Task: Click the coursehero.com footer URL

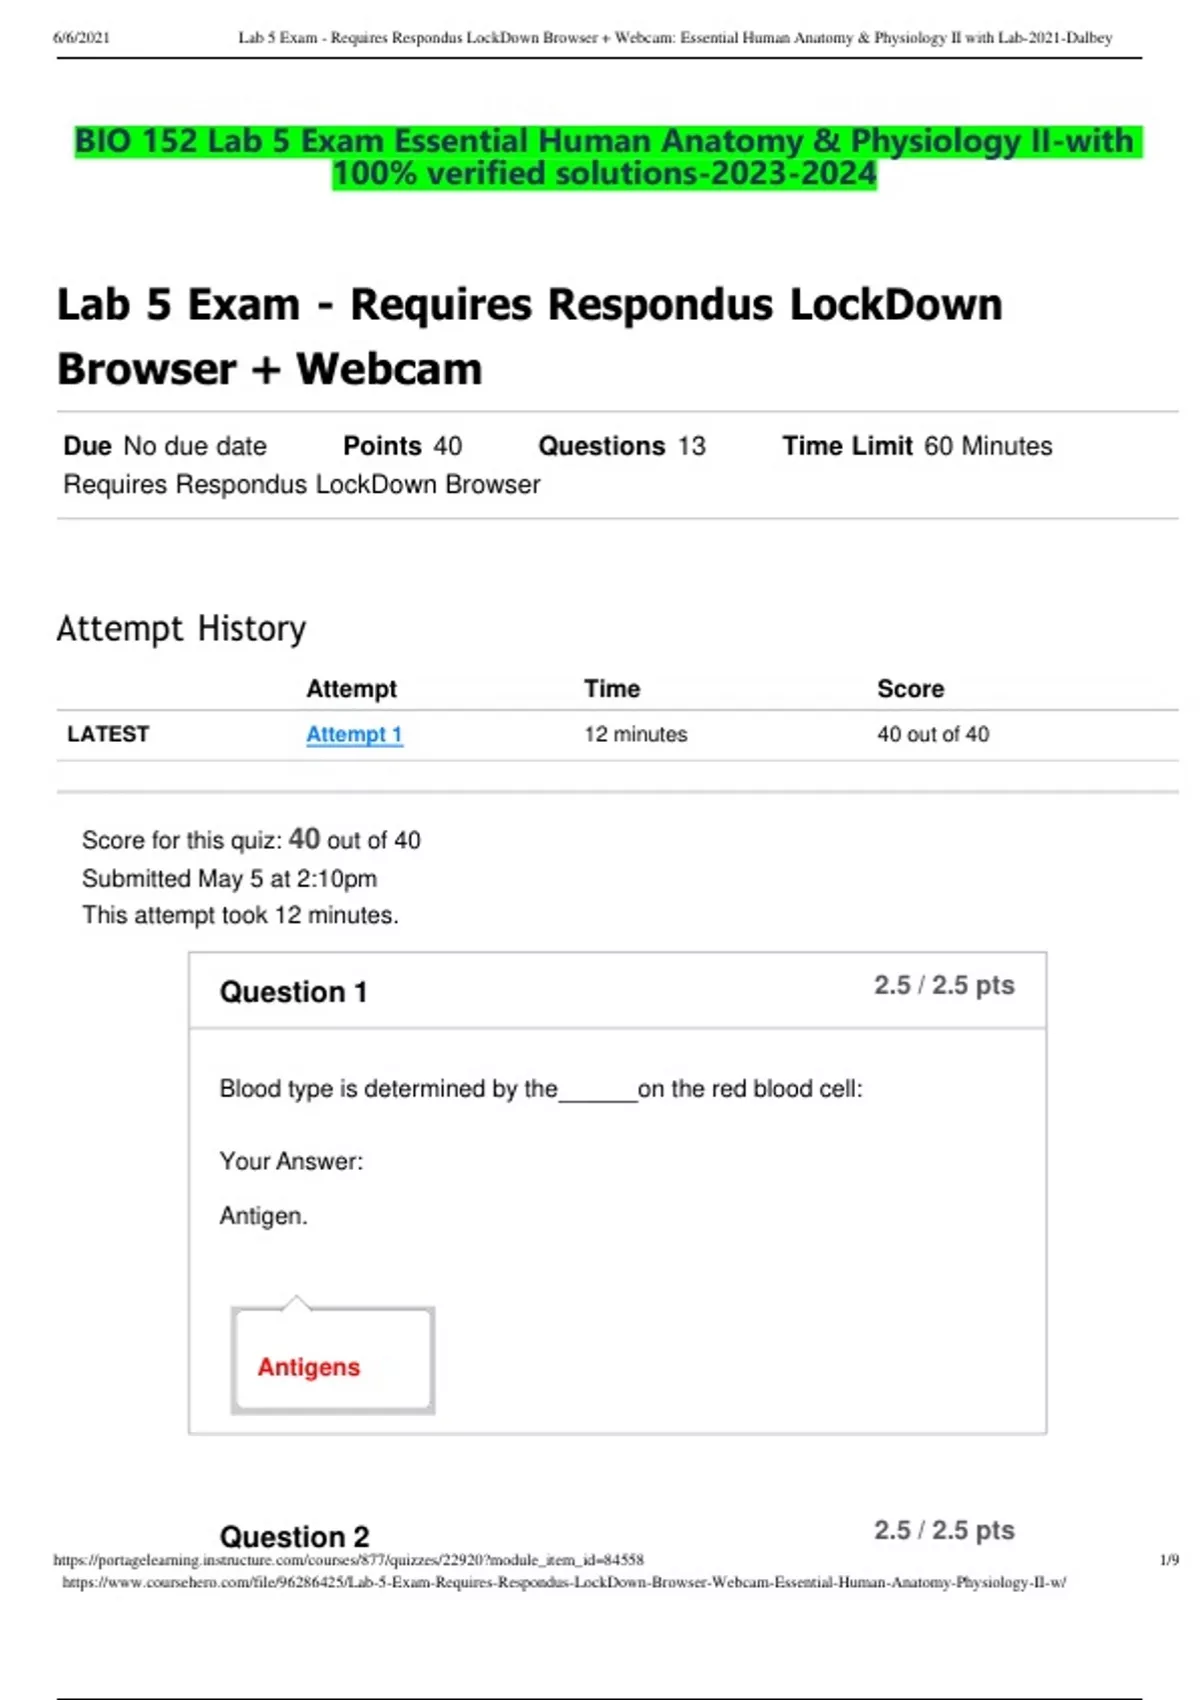Action: click(x=564, y=1582)
